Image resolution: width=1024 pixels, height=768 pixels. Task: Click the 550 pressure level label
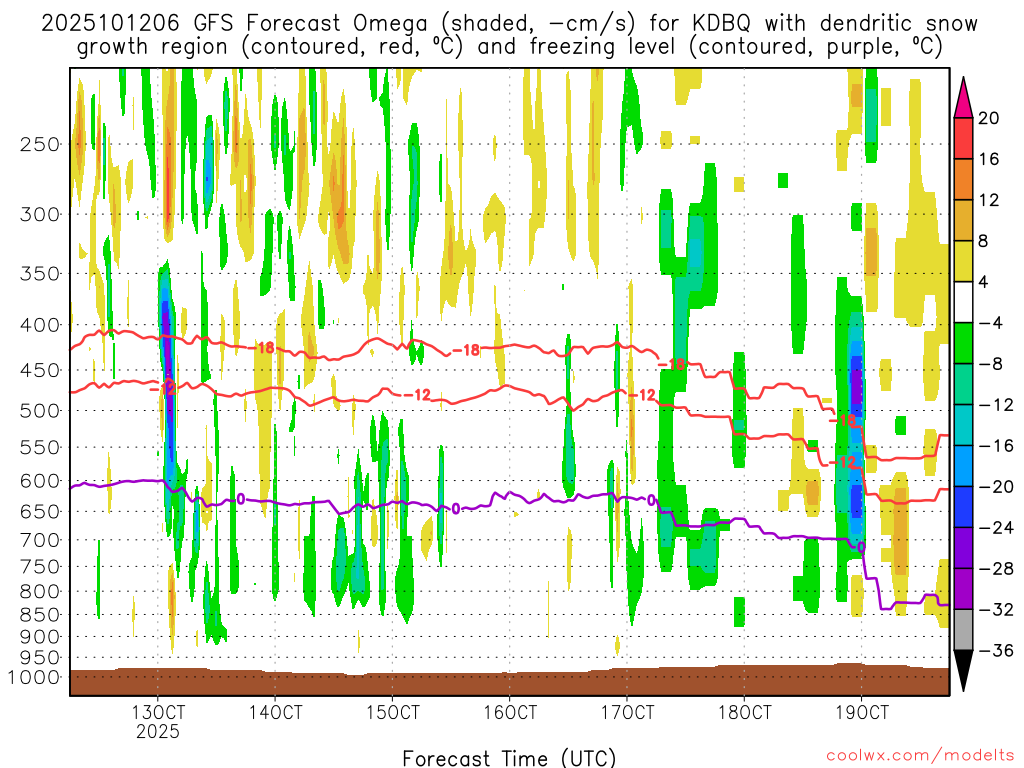point(40,447)
